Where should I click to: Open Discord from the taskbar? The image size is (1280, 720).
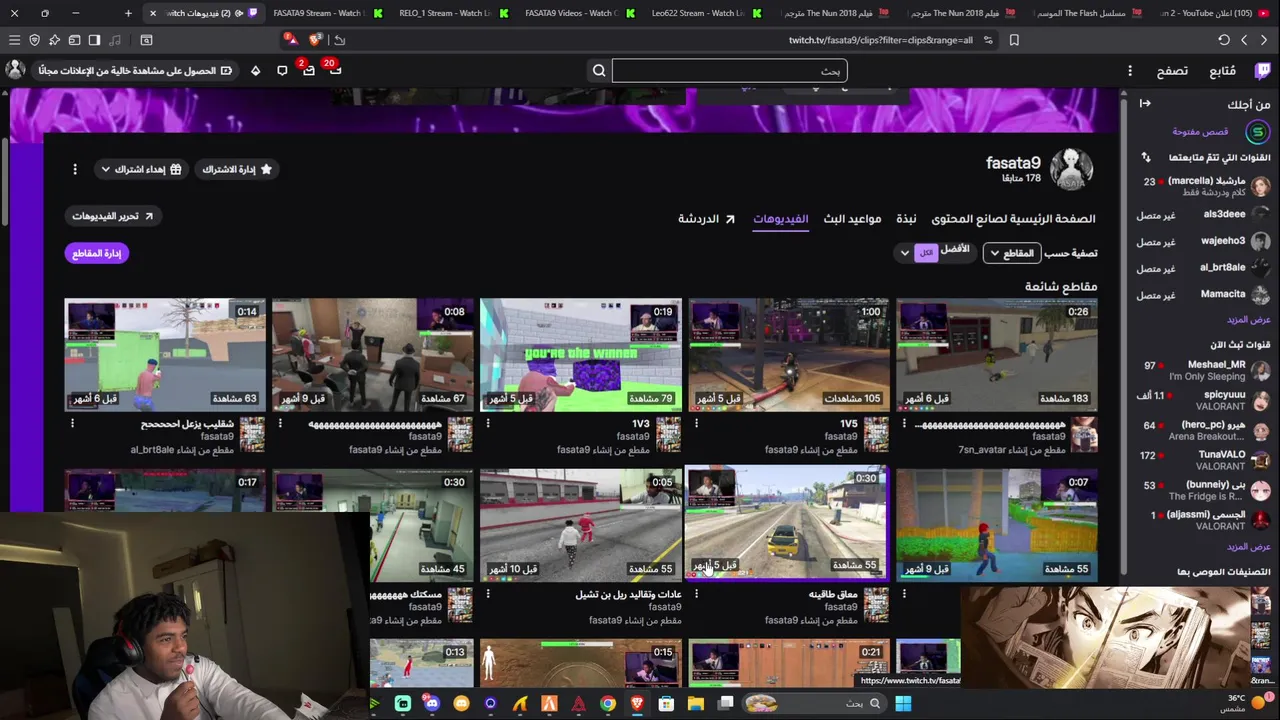[x=431, y=704]
